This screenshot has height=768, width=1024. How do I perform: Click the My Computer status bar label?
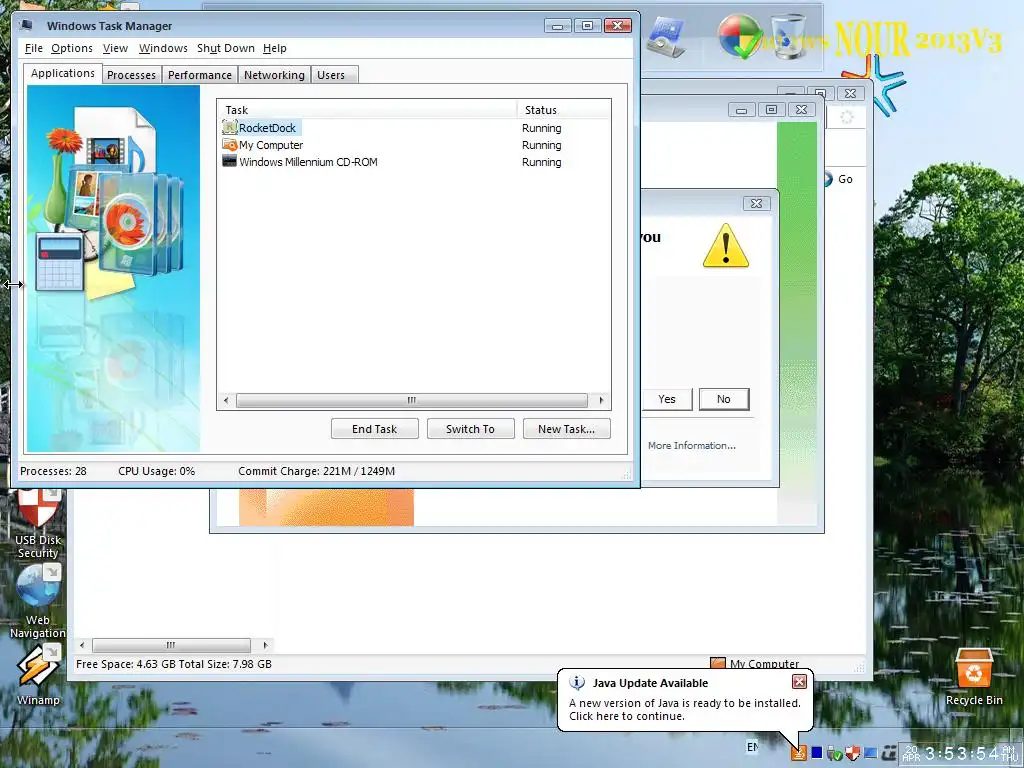764,664
